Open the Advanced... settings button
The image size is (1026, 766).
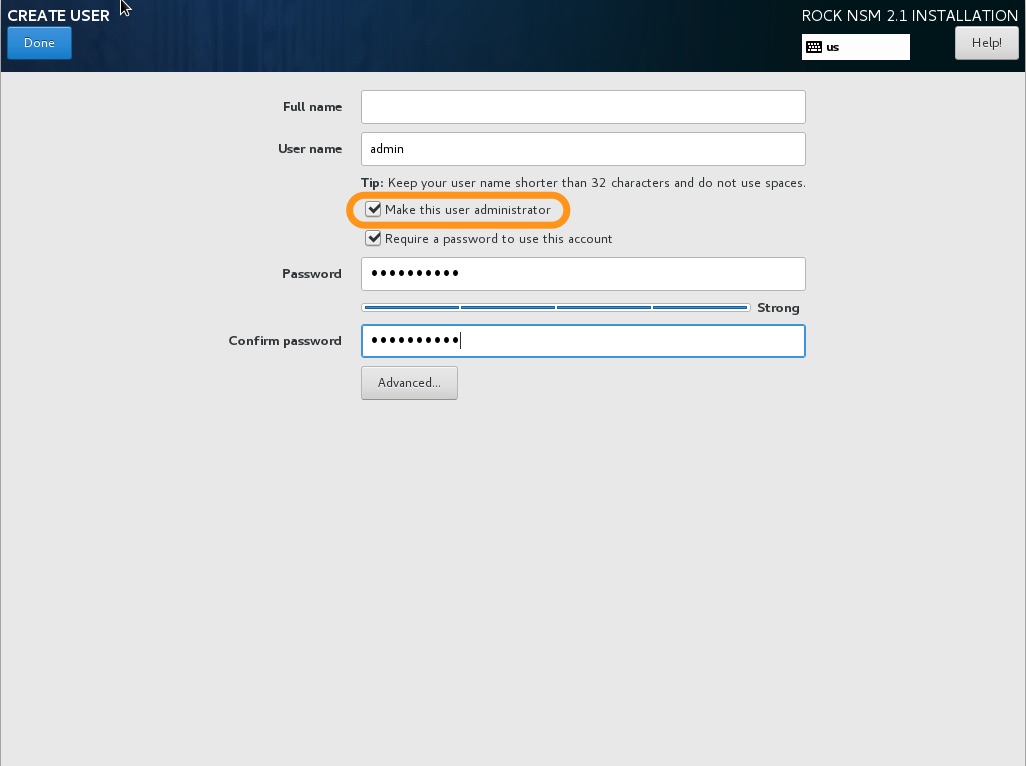click(409, 383)
